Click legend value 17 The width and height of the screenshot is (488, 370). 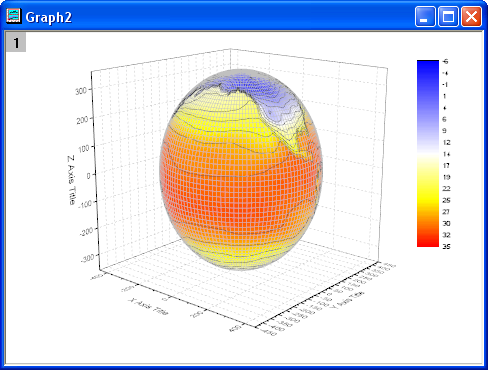446,165
